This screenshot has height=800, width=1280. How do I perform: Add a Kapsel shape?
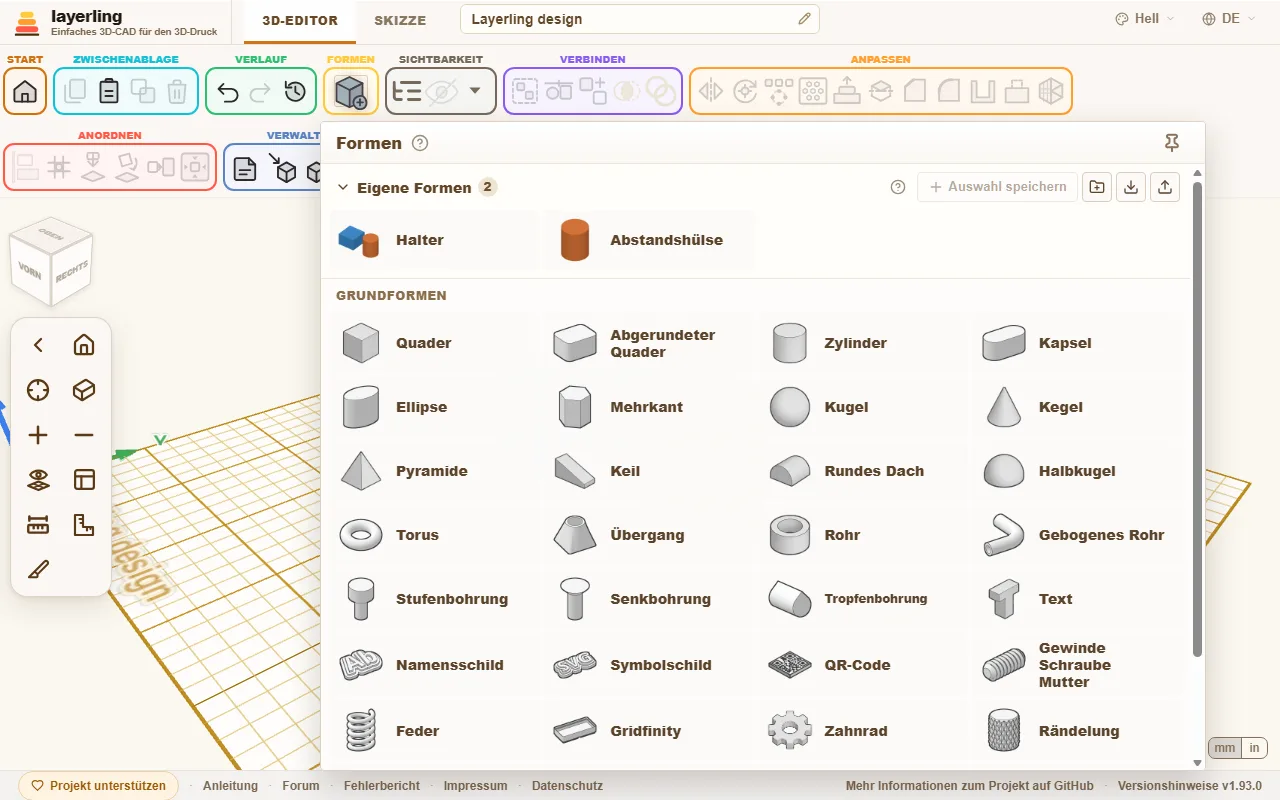pos(1077,343)
